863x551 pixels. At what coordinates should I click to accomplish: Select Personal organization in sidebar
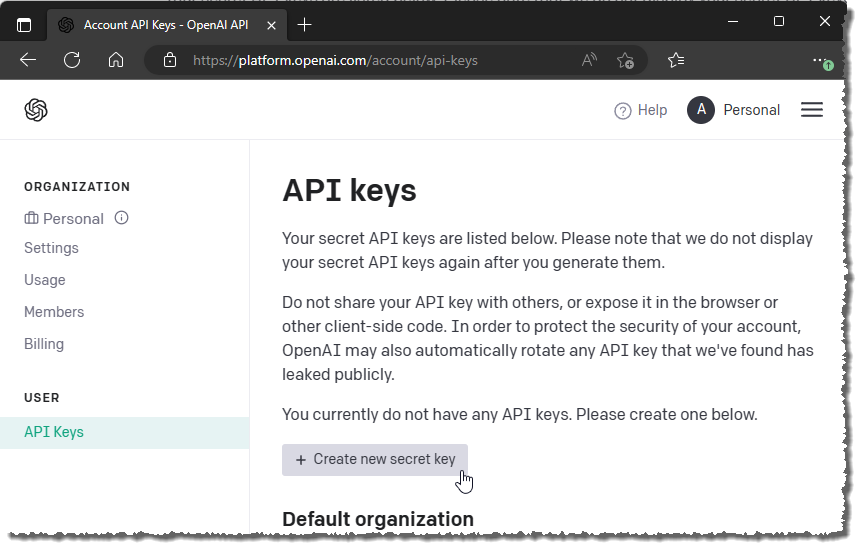[x=73, y=219]
